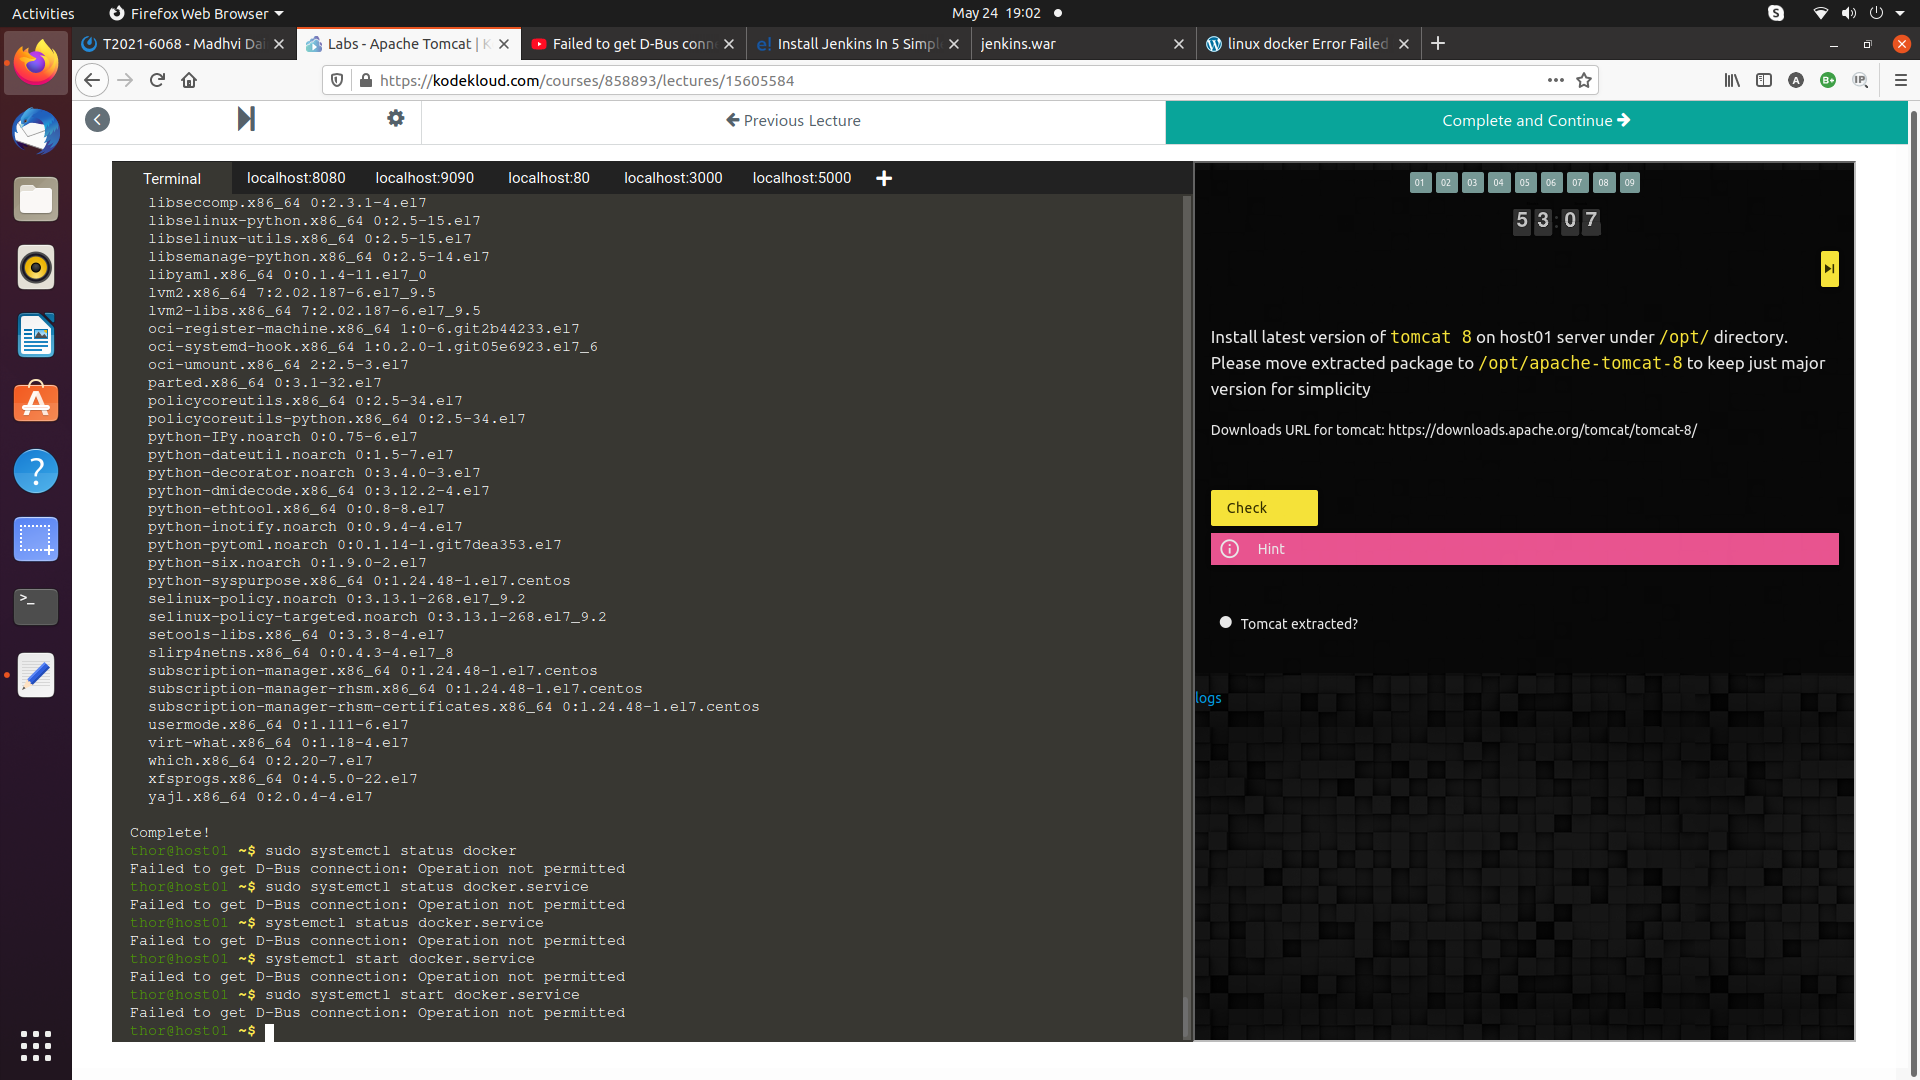
Task: Reload the current page
Action: click(157, 80)
